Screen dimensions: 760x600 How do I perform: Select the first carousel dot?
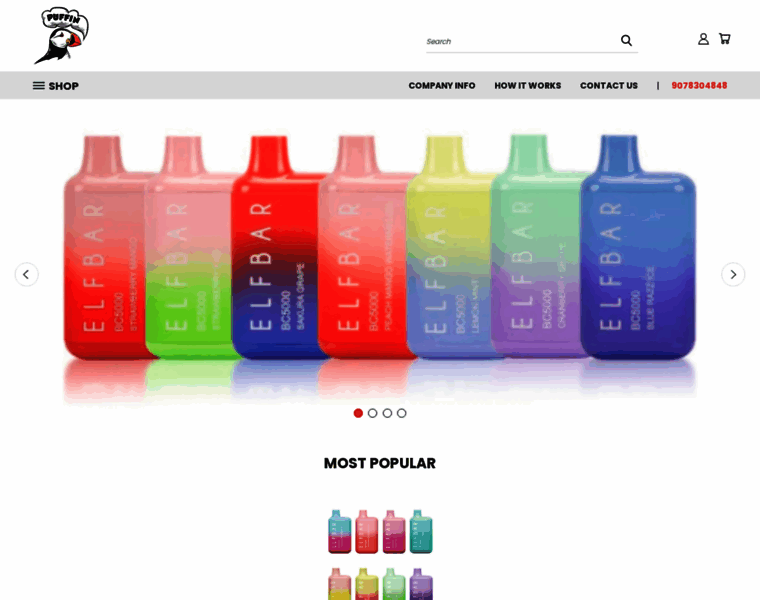358,413
